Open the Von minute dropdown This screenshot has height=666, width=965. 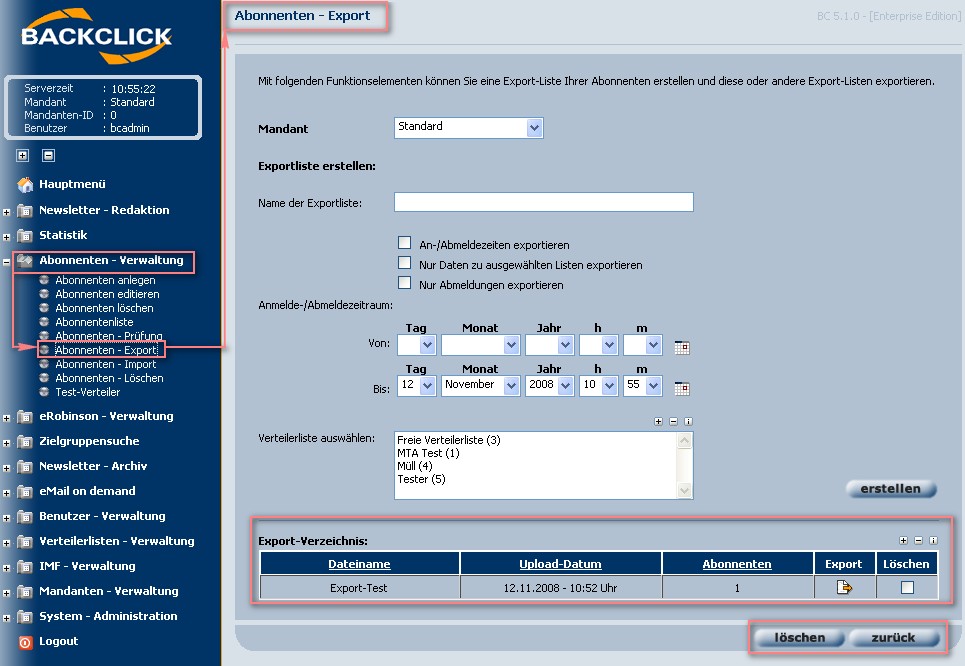[x=643, y=345]
